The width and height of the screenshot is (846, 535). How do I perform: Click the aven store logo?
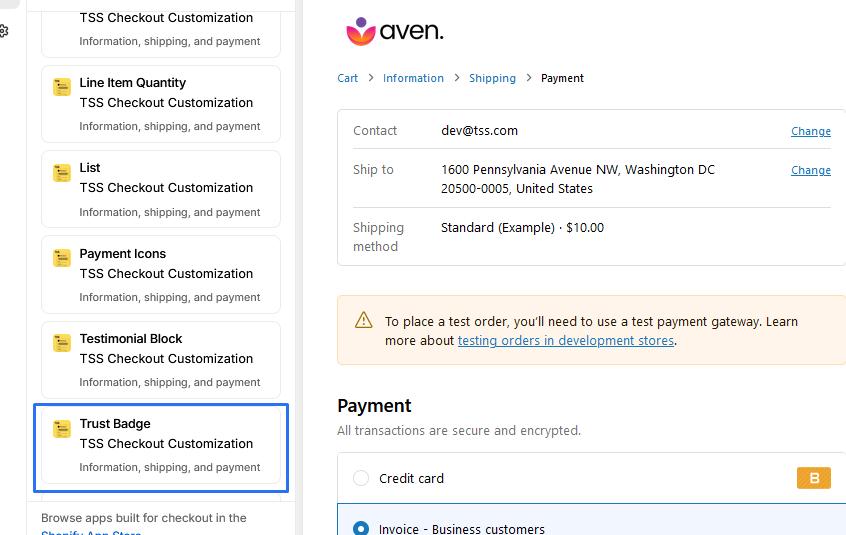394,32
